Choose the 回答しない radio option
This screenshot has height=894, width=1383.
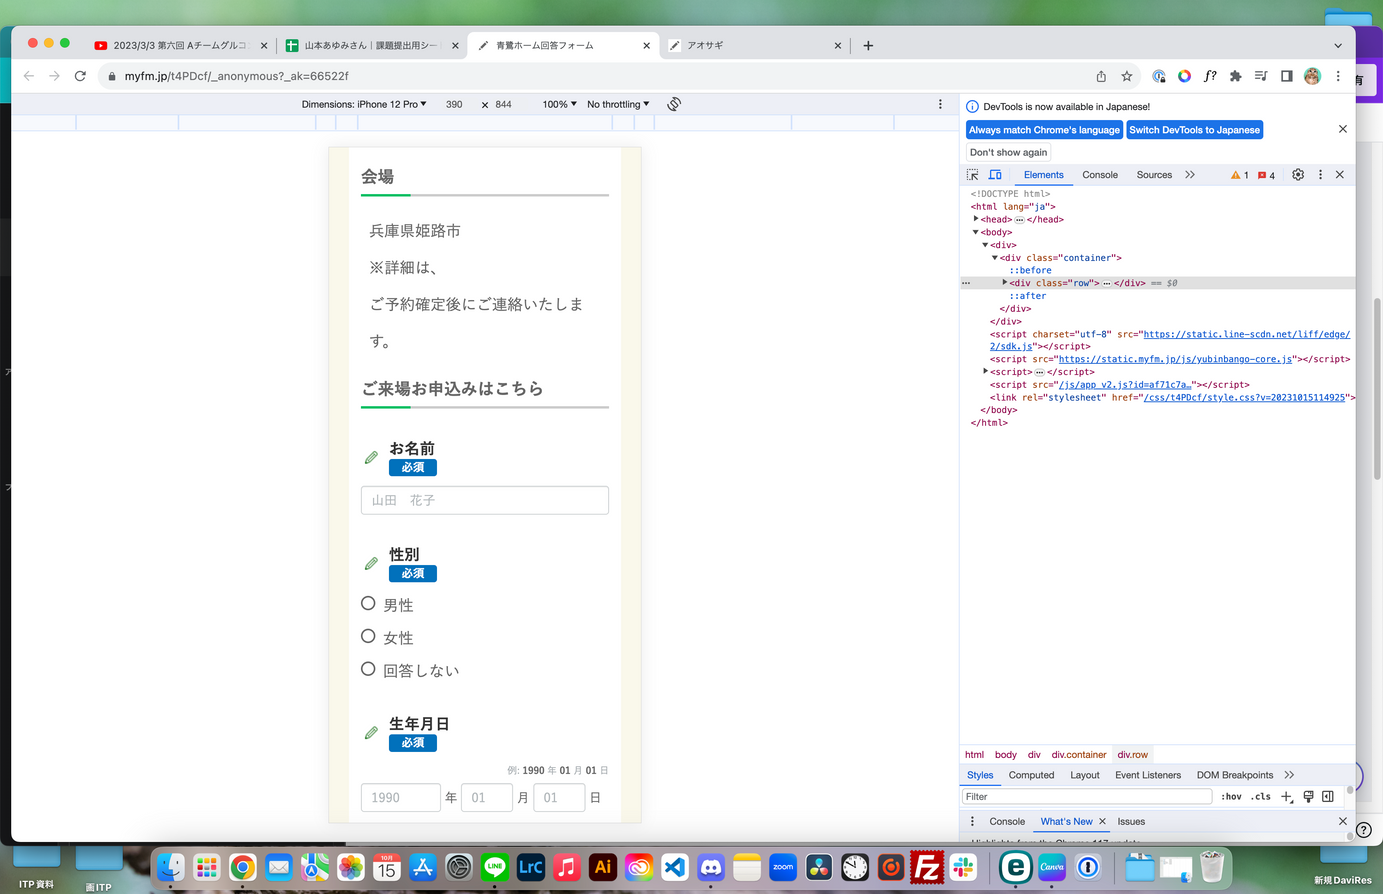368,670
